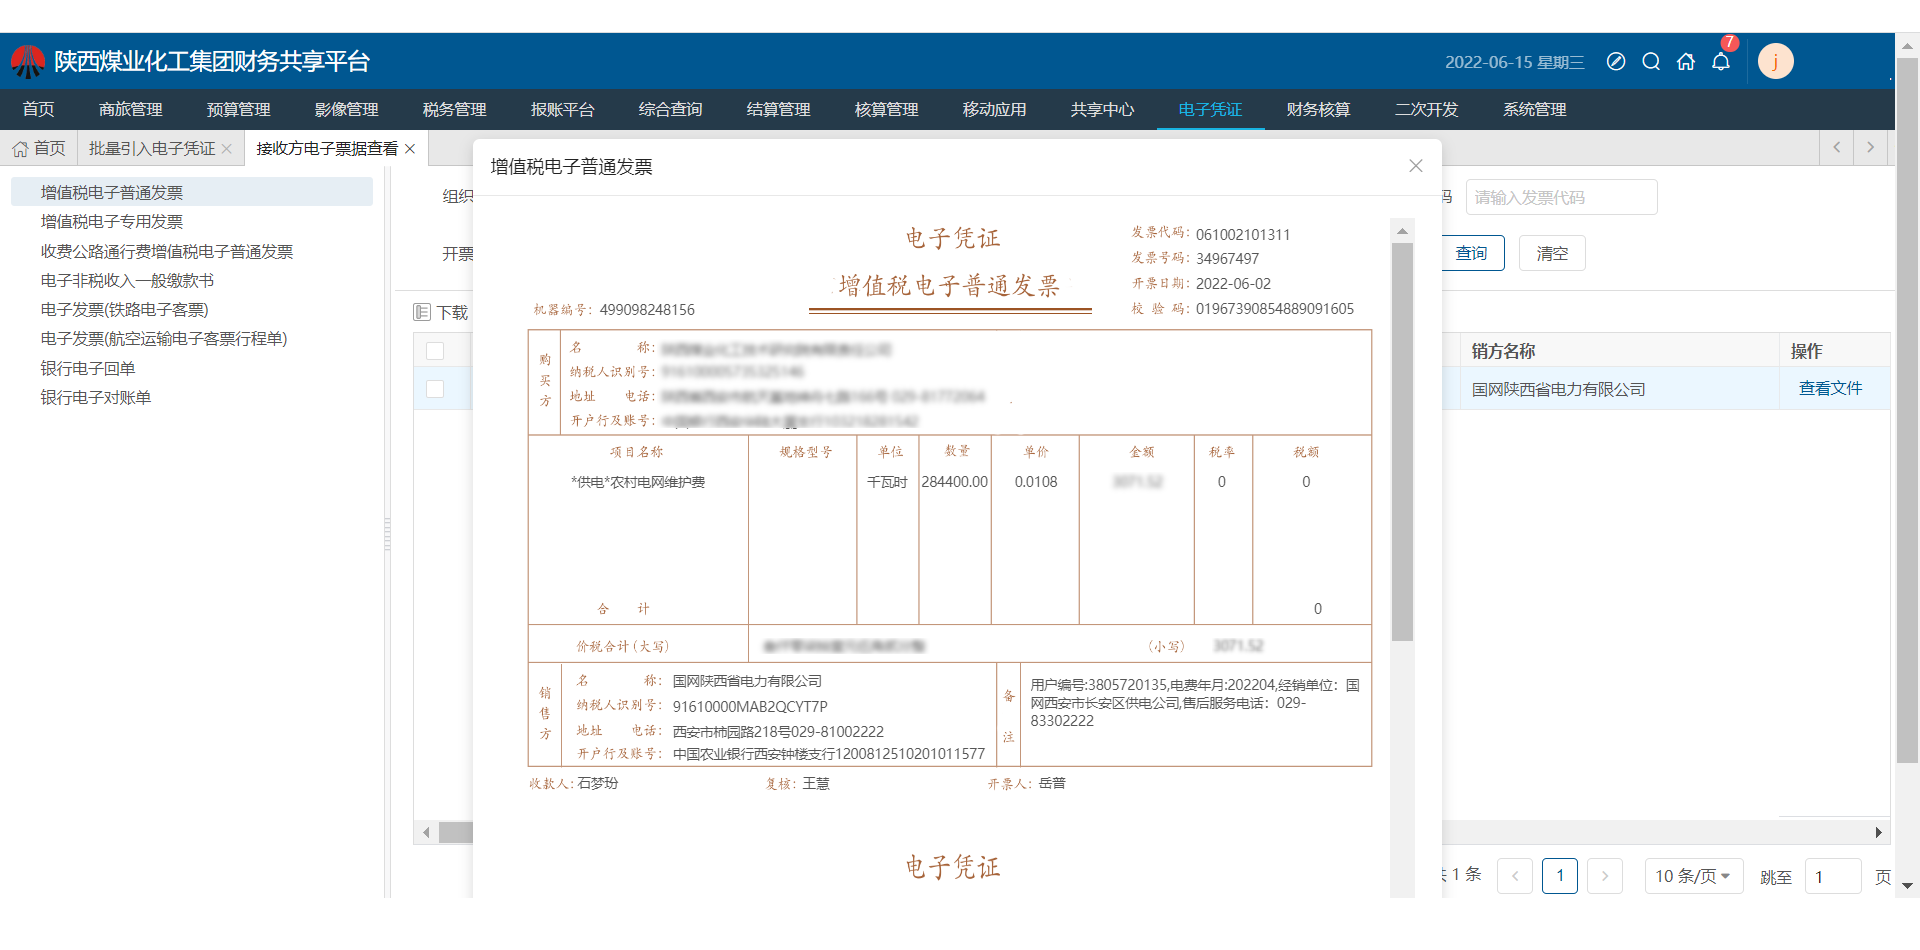
Task: Open the 查看文件 link
Action: pos(1830,389)
